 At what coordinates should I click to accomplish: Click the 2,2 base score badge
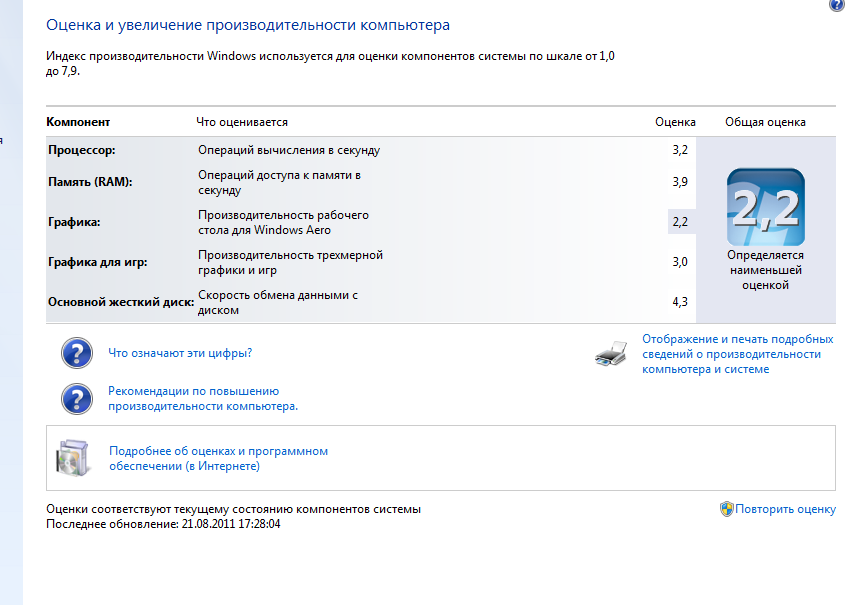766,207
